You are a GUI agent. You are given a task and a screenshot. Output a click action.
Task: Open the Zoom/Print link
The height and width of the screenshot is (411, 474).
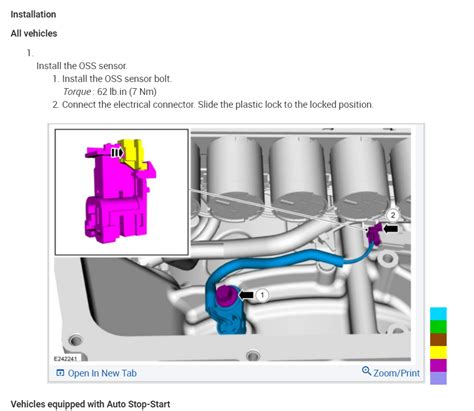(x=396, y=373)
